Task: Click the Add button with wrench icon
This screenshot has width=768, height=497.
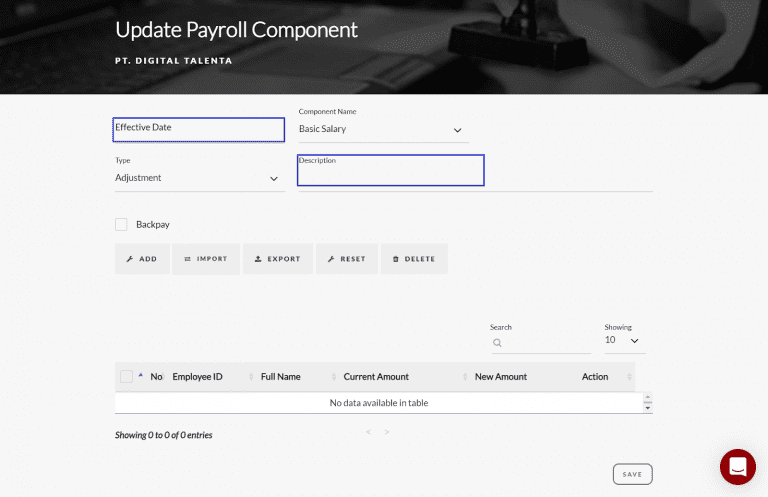Action: [x=142, y=259]
